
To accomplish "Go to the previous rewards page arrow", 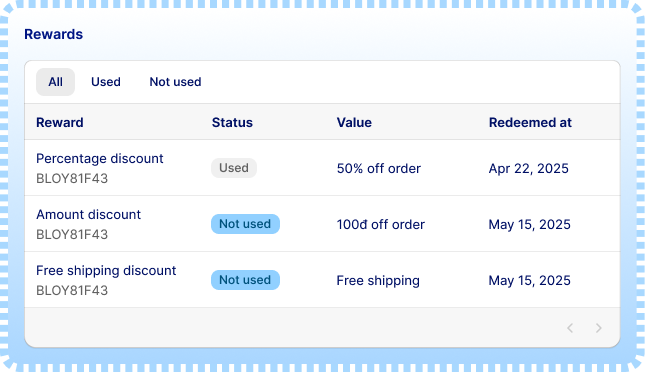I will [570, 328].
